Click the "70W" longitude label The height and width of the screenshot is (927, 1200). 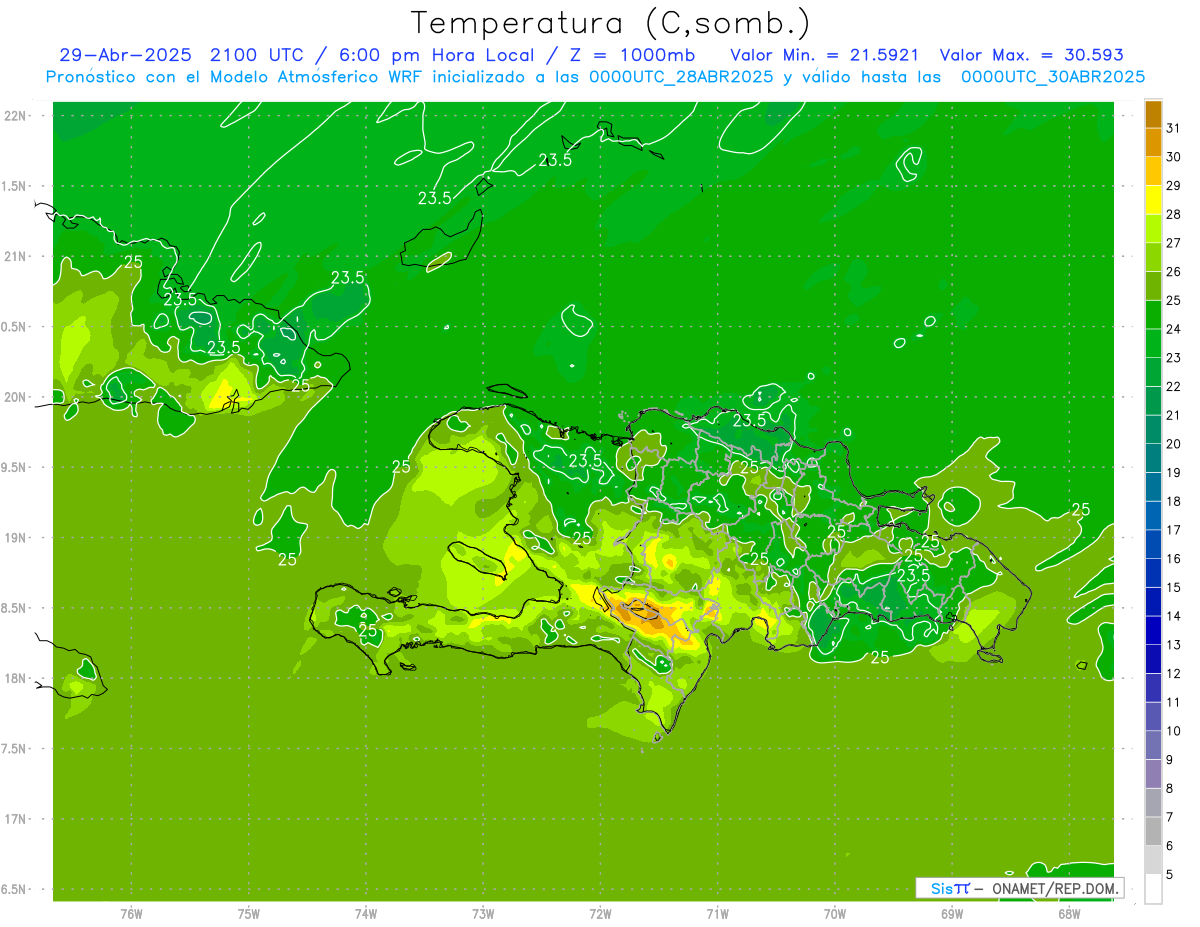coord(835,914)
